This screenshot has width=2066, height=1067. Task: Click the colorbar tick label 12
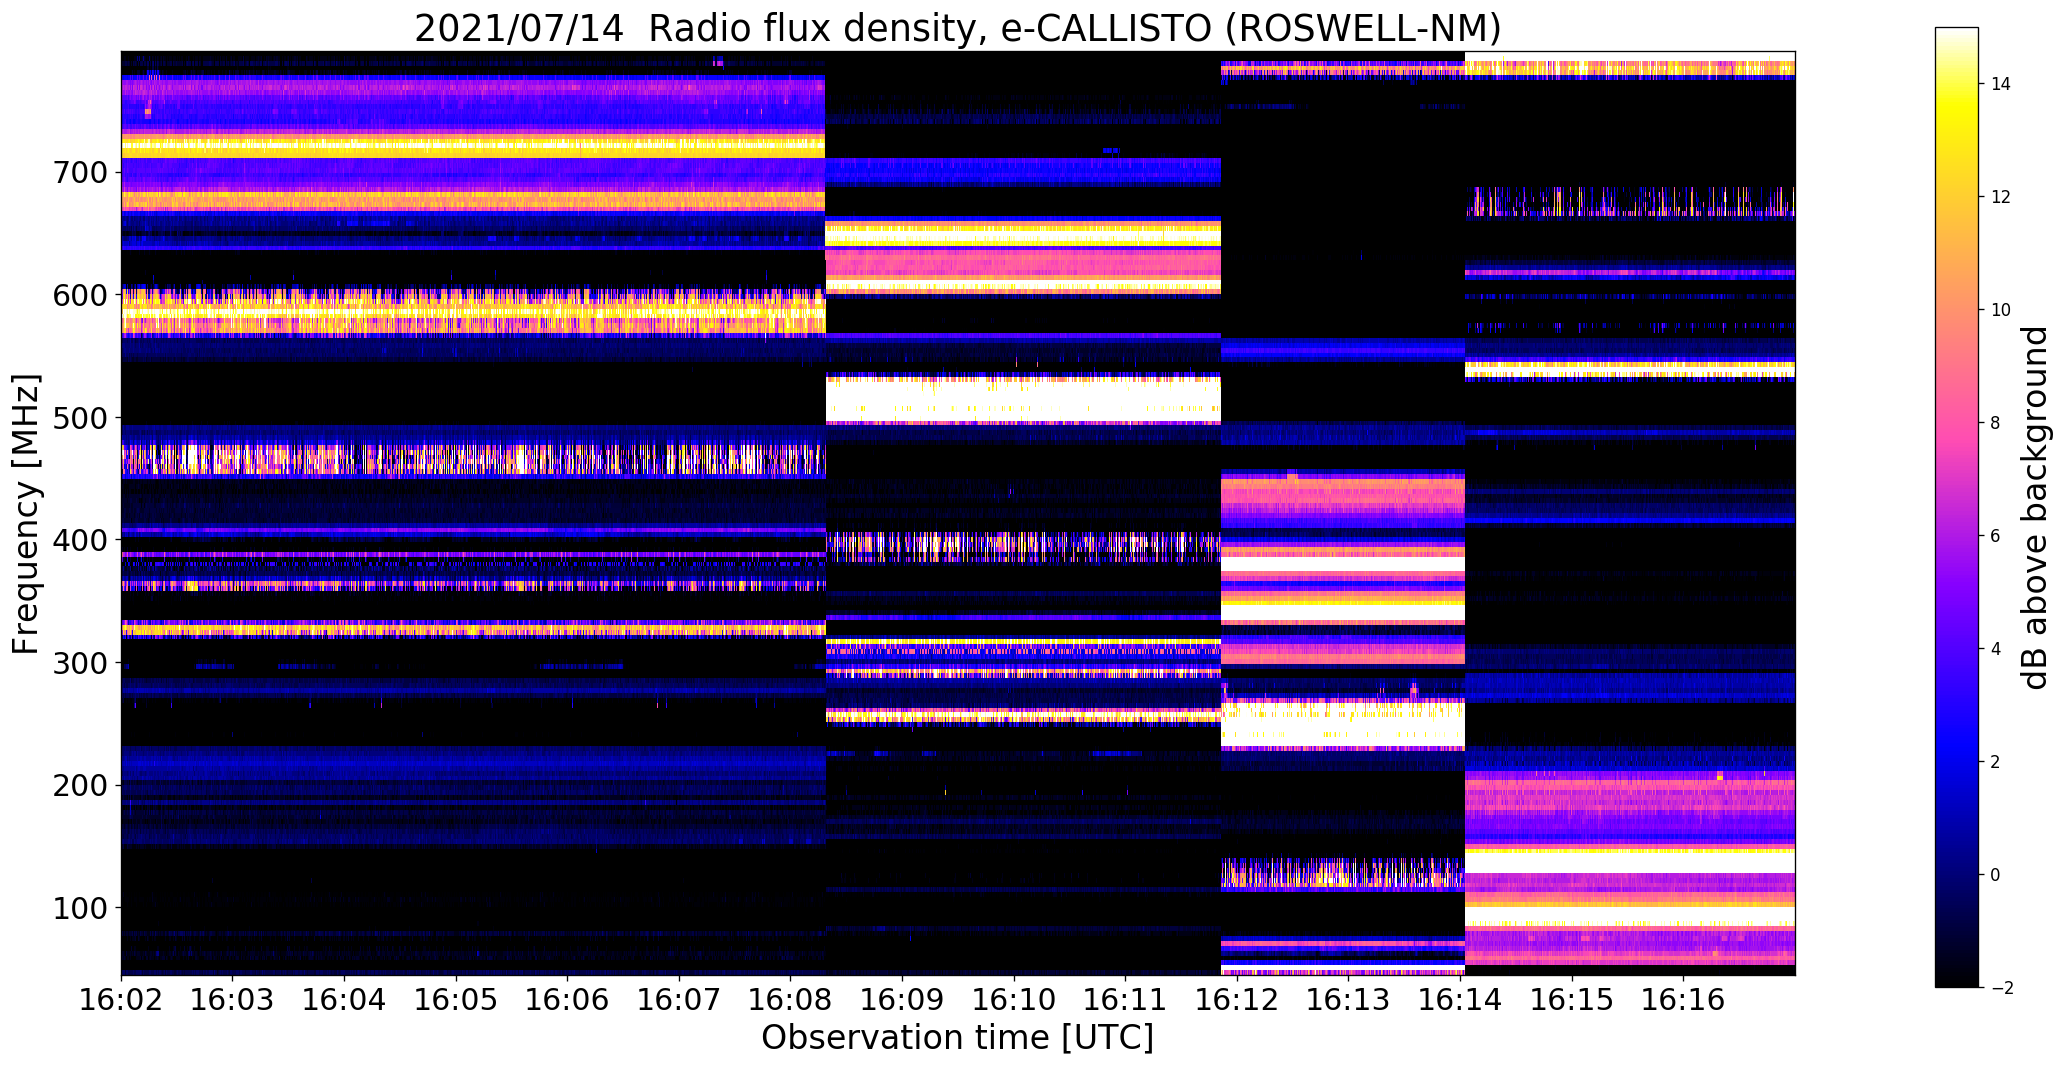[2001, 197]
